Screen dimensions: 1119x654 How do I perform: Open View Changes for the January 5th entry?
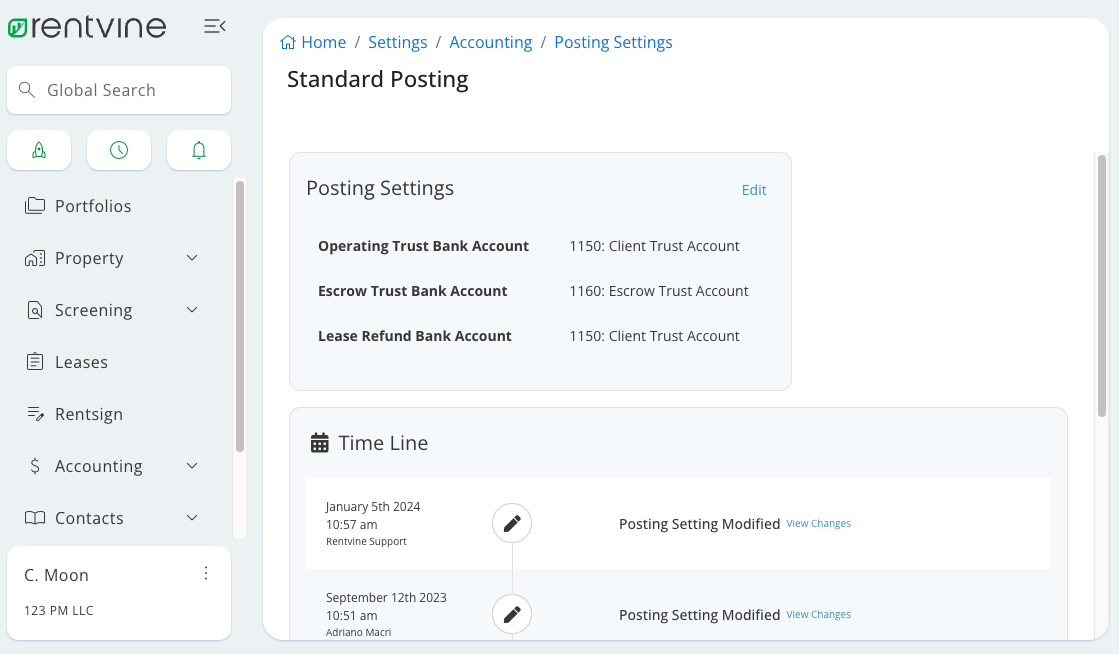tap(819, 522)
